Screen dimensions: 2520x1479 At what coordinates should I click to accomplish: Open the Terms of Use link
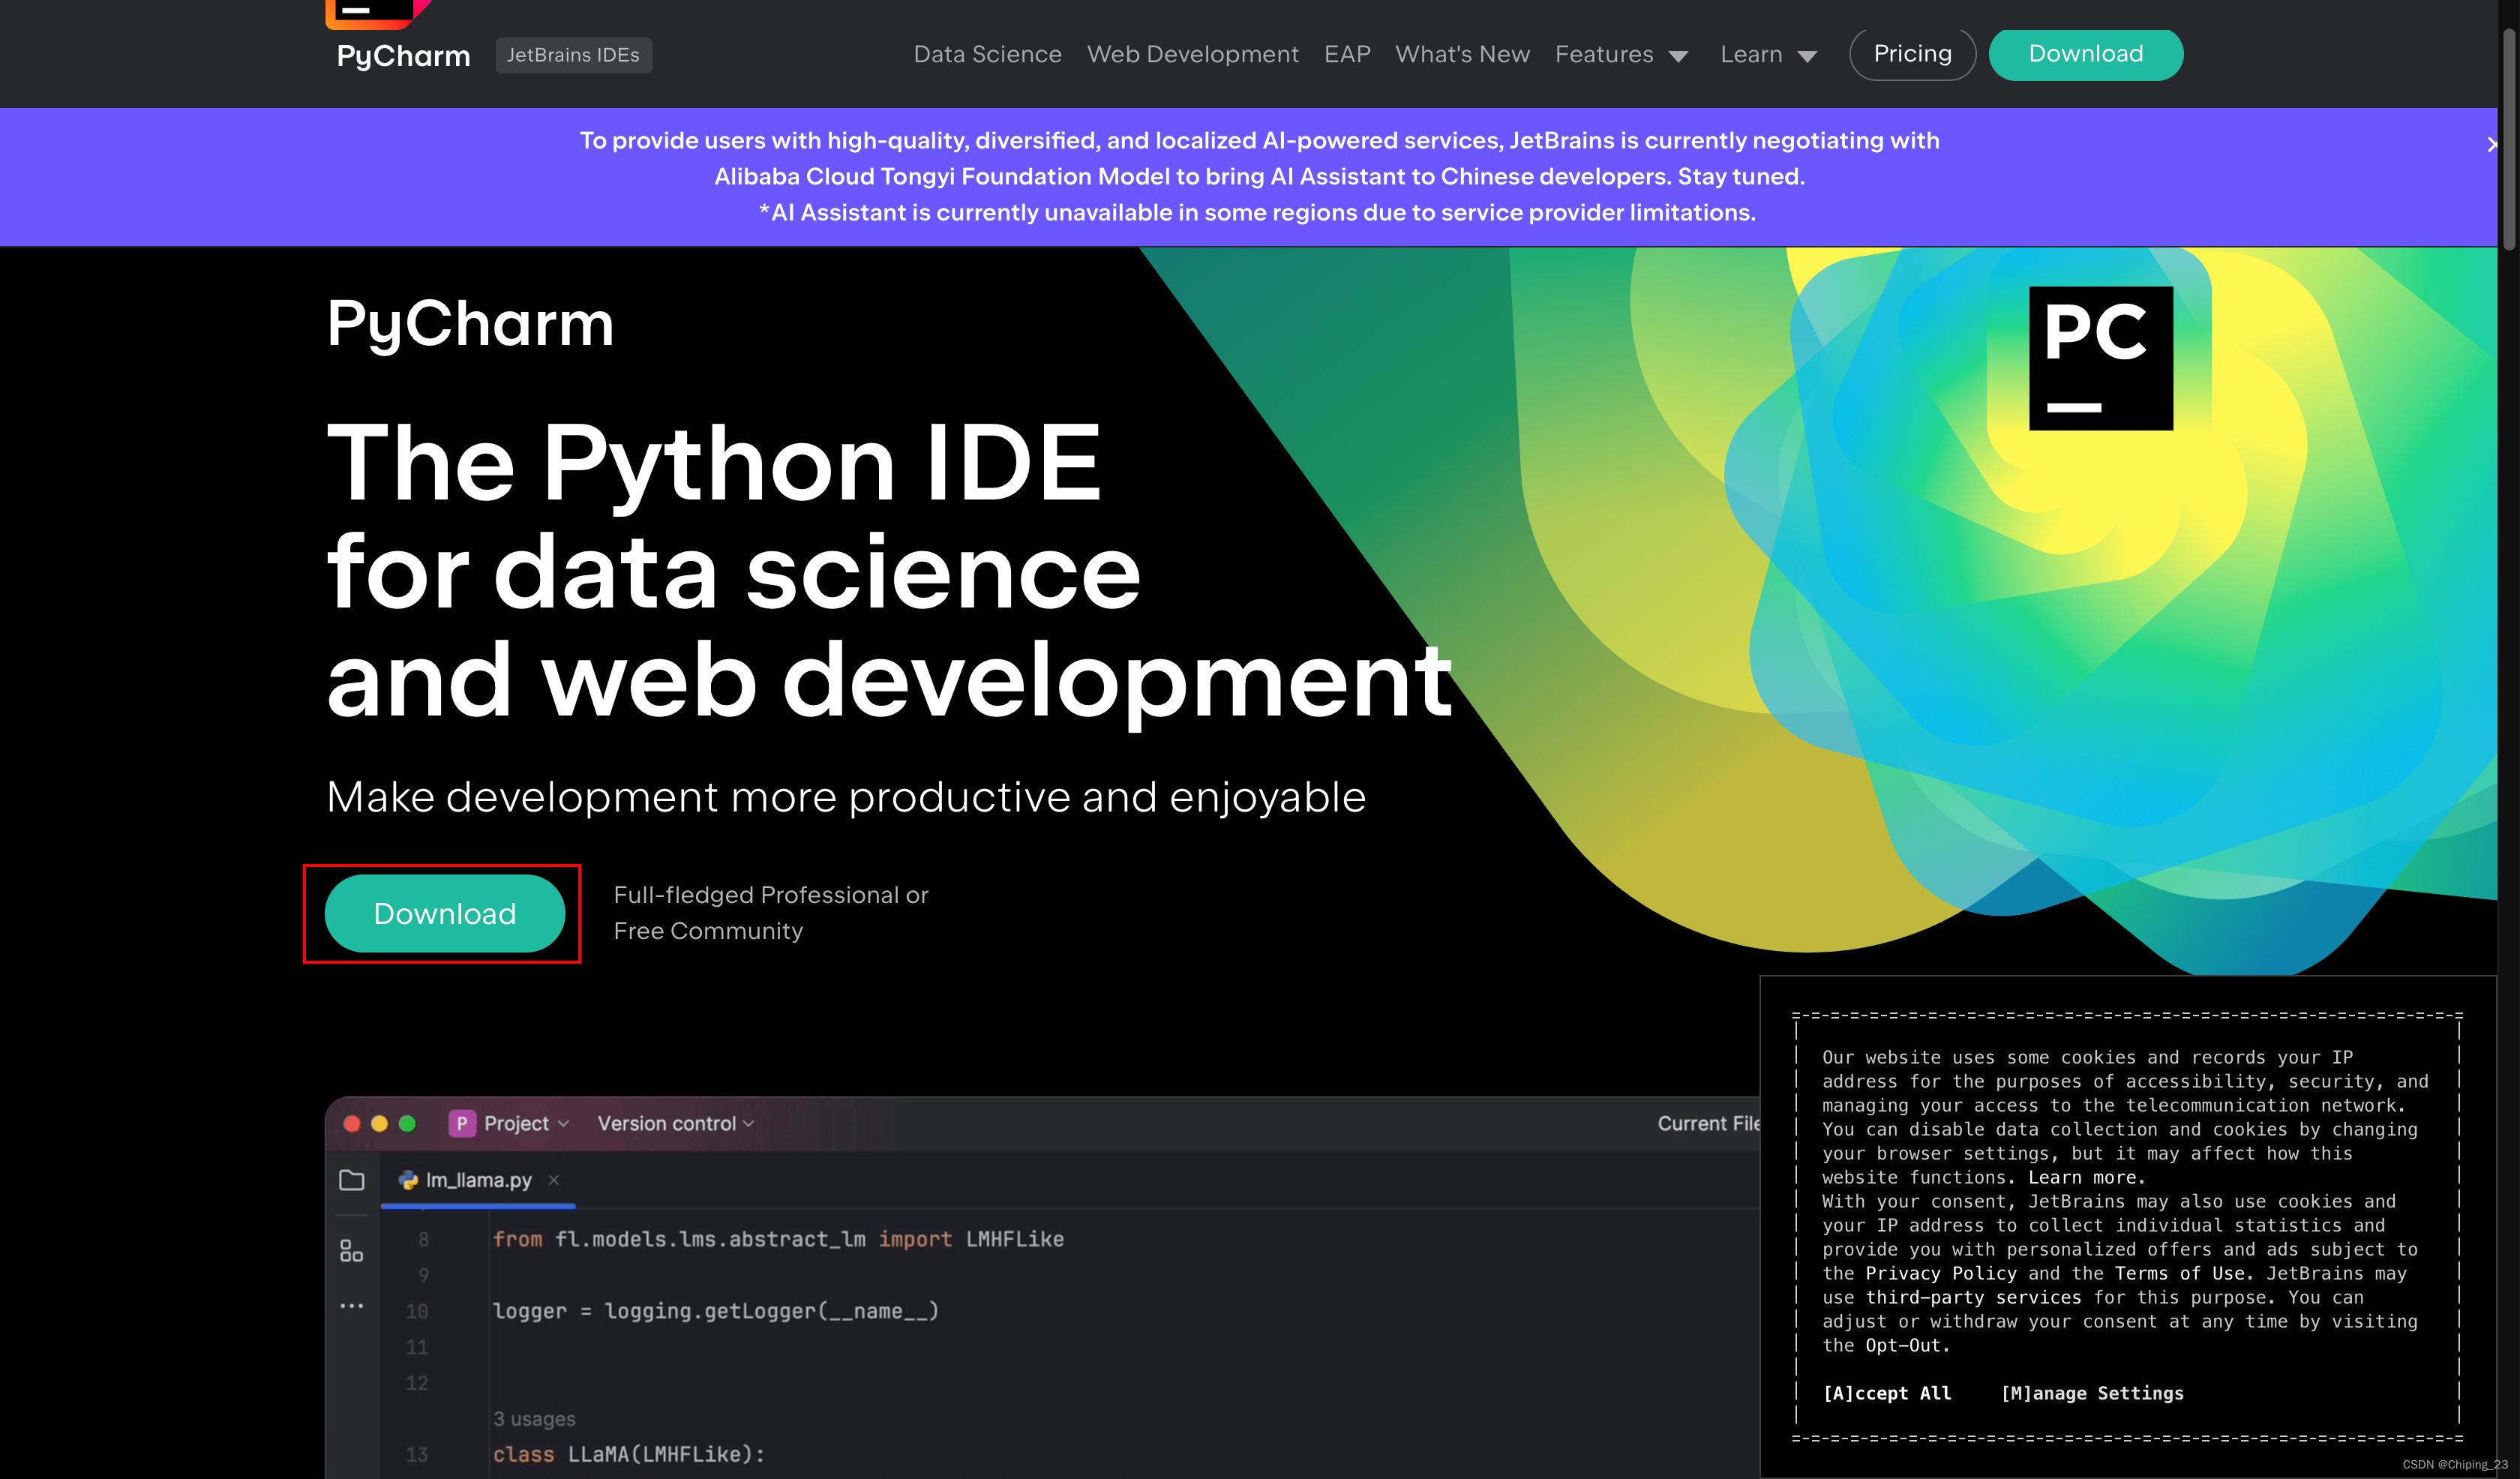2183,1273
